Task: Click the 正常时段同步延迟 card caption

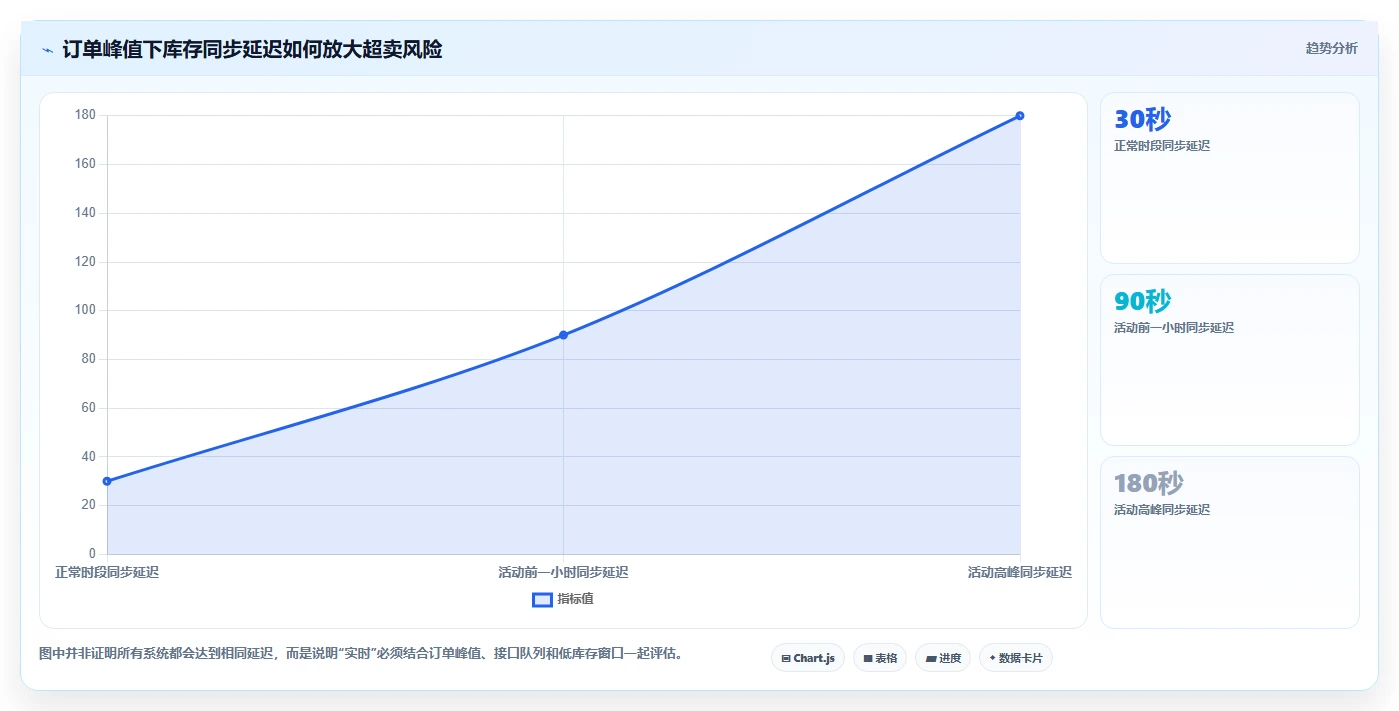Action: [x=1162, y=146]
